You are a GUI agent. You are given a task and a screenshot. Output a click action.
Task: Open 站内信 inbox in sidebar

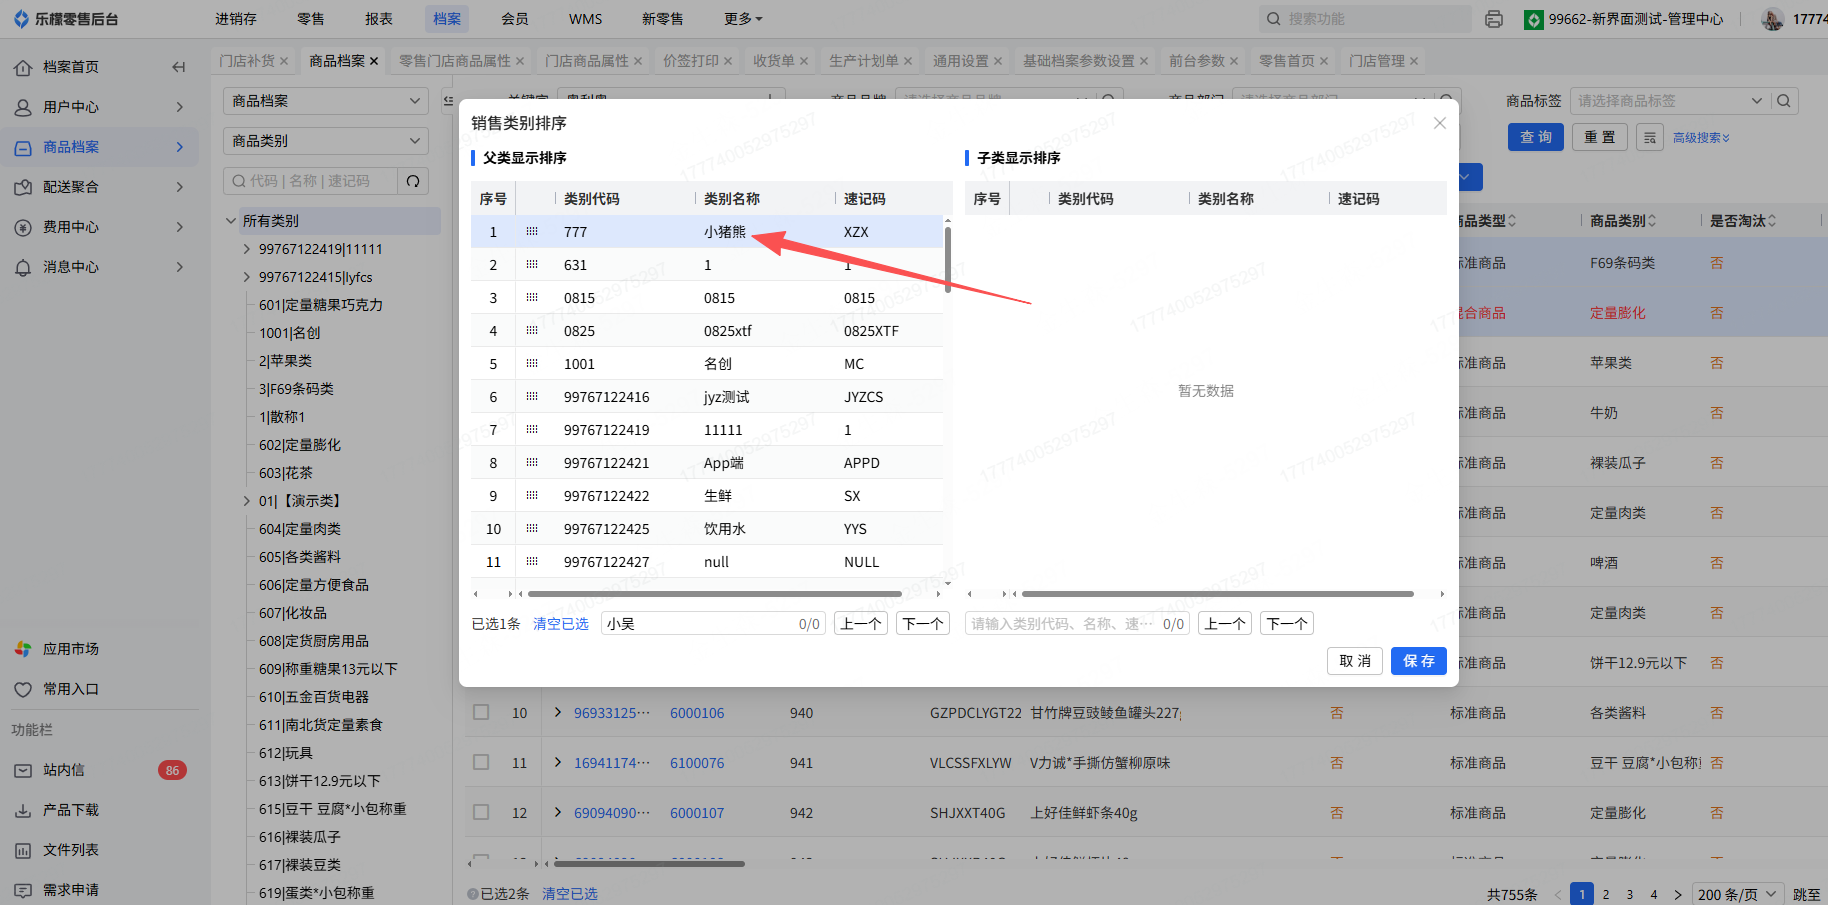click(x=64, y=770)
